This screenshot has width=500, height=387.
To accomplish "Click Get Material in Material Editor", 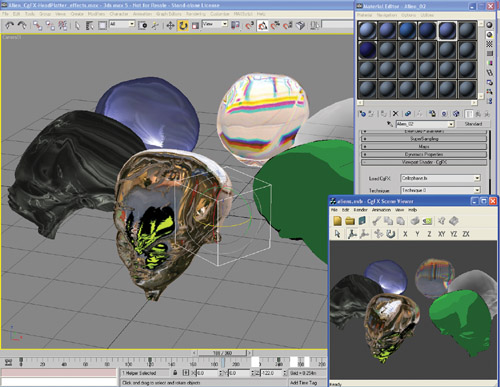I will [x=362, y=114].
